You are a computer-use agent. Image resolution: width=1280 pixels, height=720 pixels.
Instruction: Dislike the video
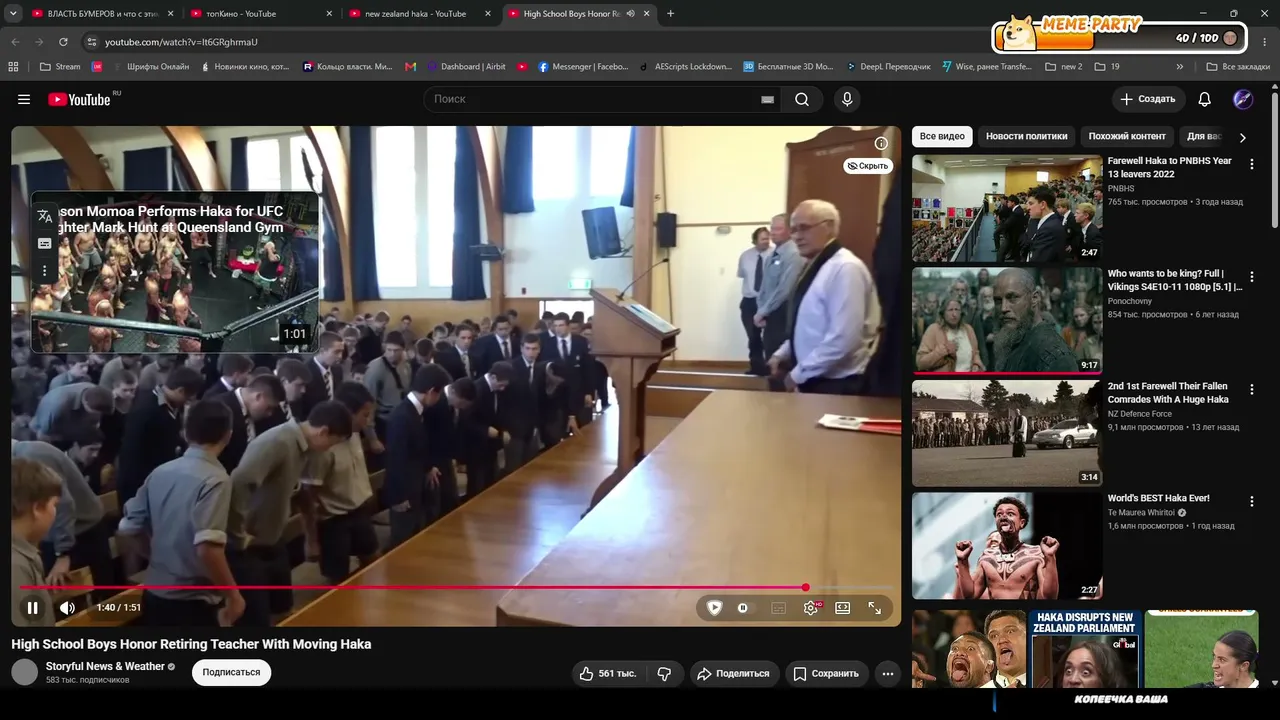click(664, 674)
